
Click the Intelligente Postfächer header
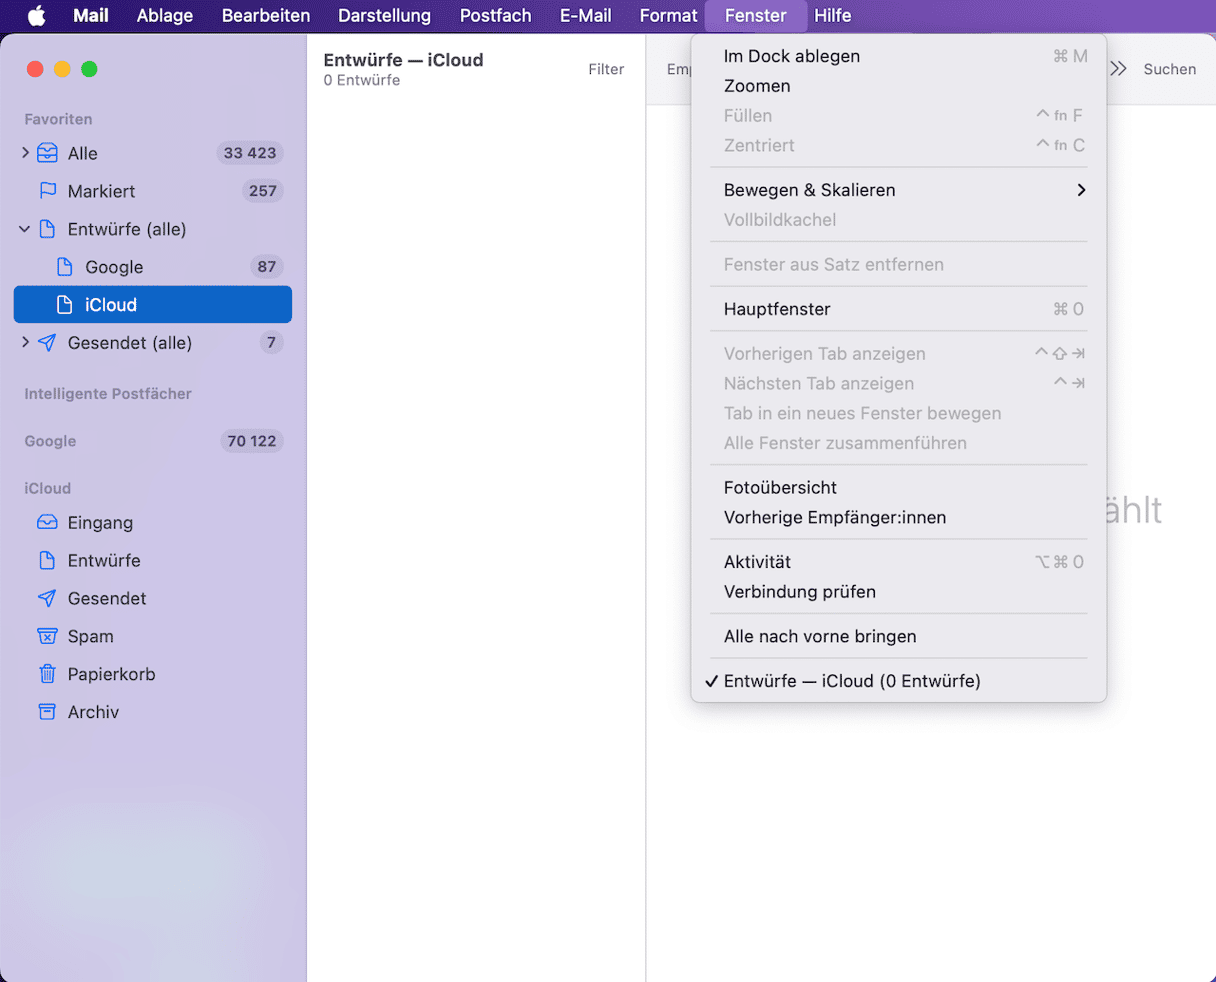point(108,394)
